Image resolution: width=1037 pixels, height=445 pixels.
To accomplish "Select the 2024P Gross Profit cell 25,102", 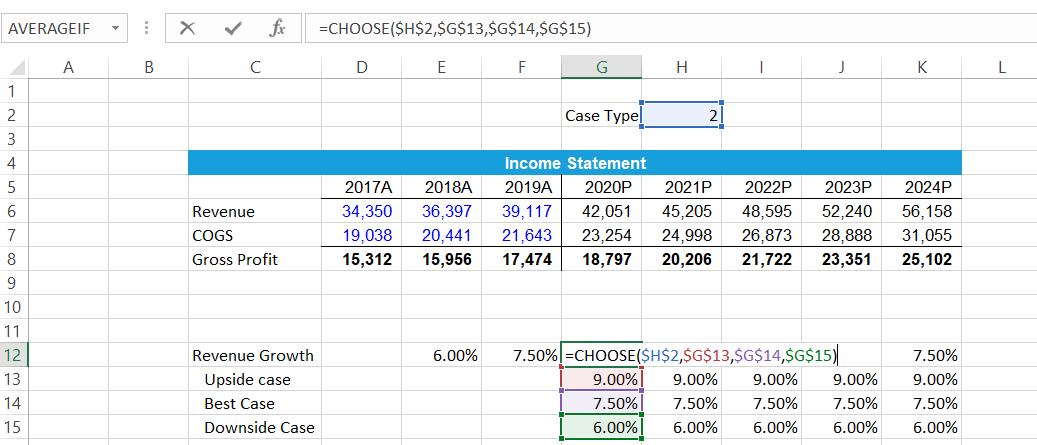I will pos(921,259).
